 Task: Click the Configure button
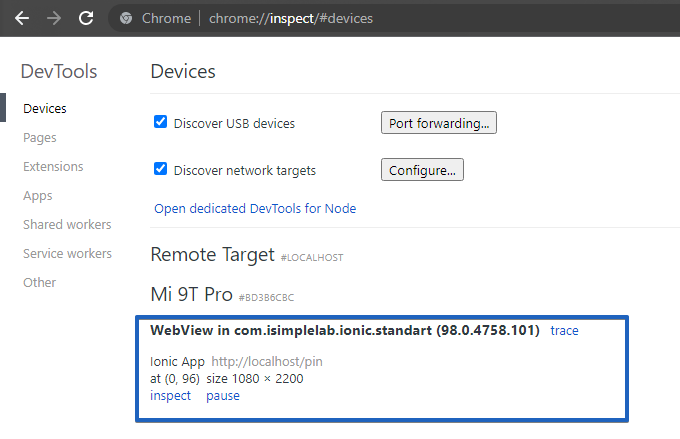click(x=422, y=170)
